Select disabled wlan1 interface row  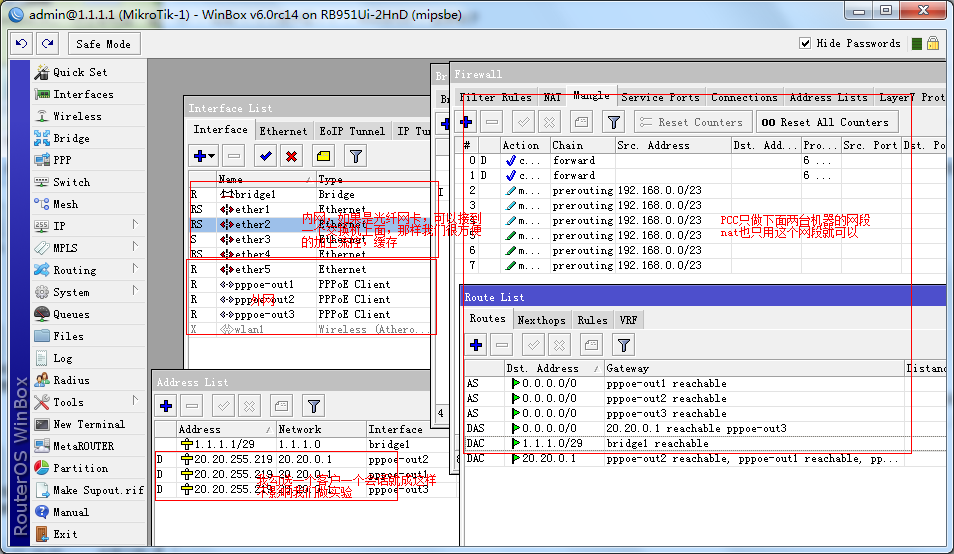coord(310,329)
